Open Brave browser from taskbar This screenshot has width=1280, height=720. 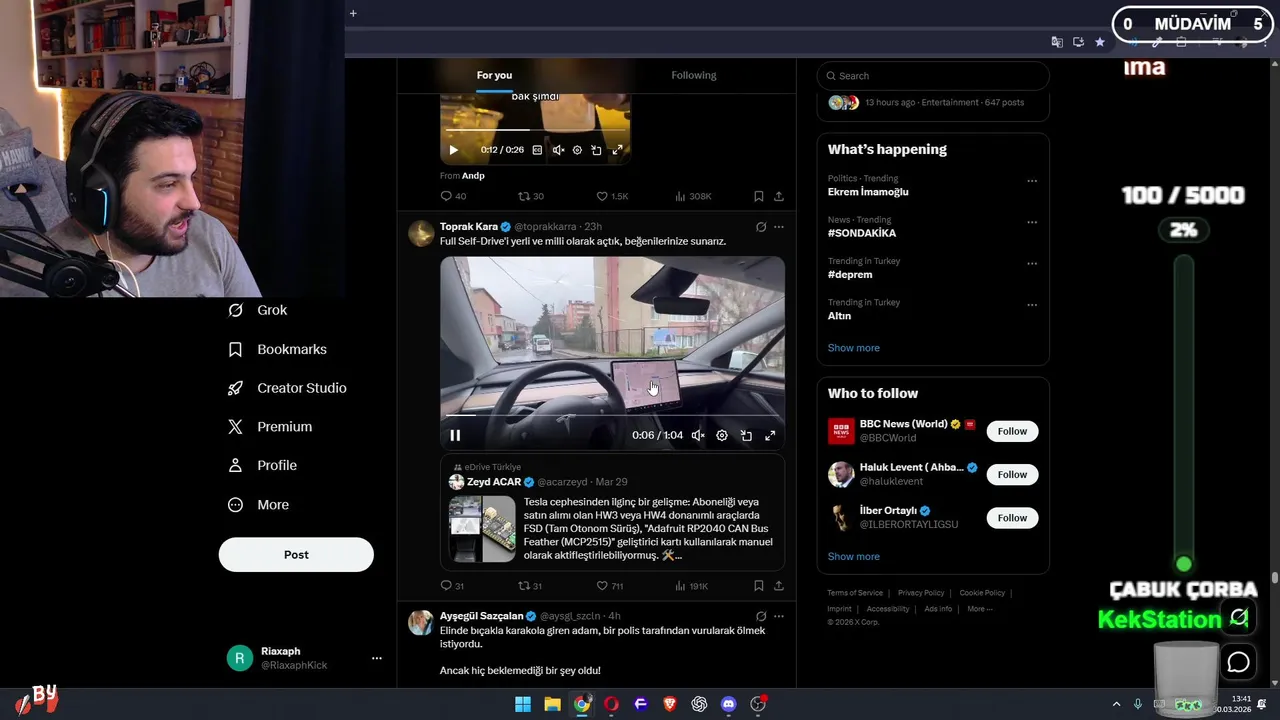click(670, 704)
